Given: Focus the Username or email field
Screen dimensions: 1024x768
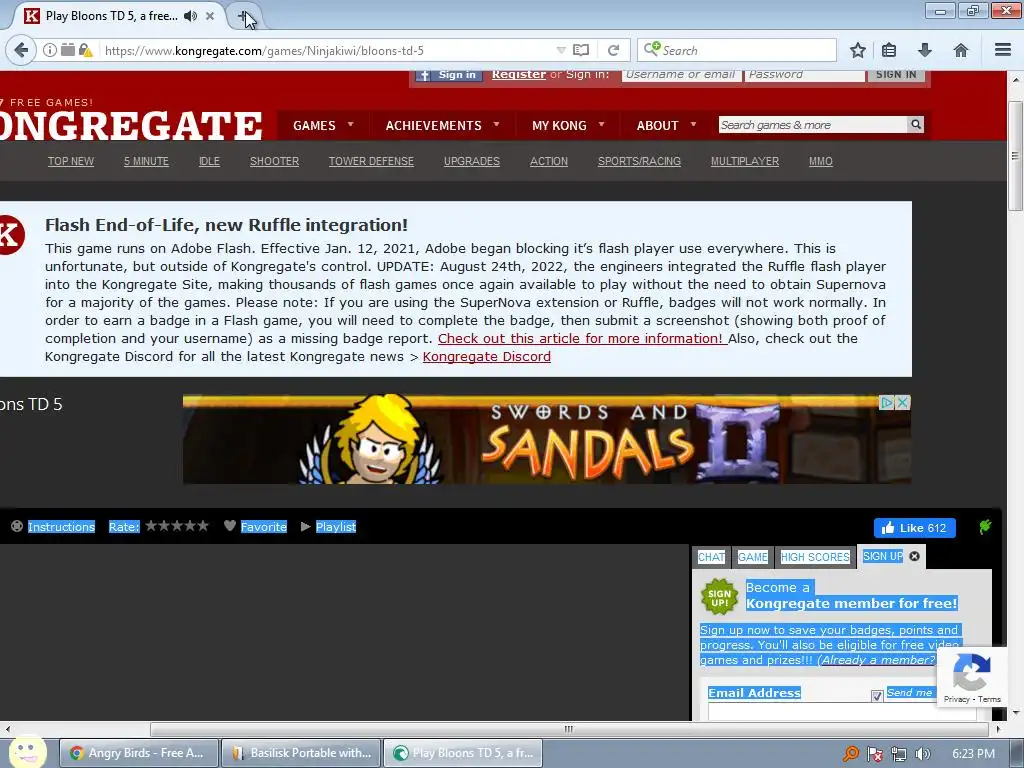Looking at the screenshot, I should point(681,75).
